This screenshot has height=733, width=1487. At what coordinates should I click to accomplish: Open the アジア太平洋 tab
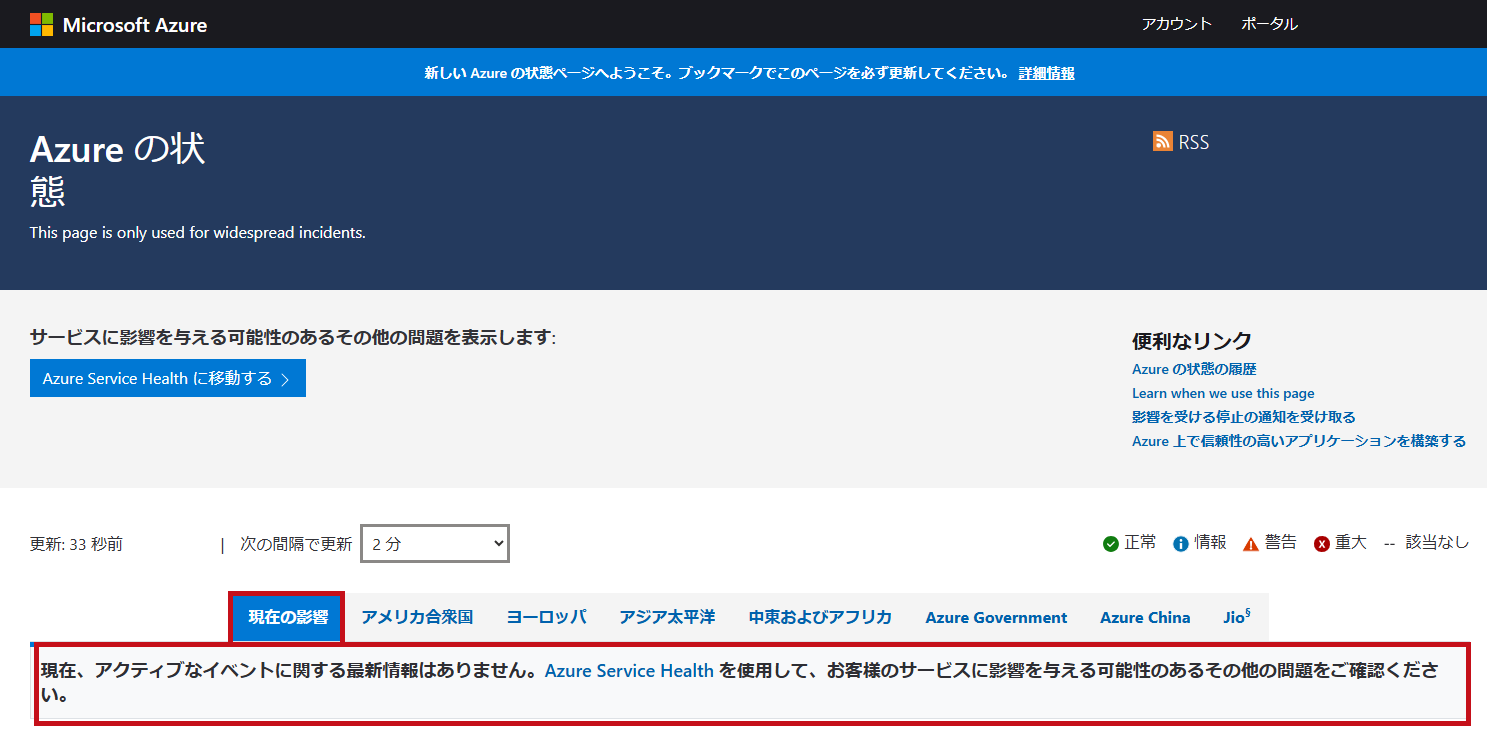point(667,617)
